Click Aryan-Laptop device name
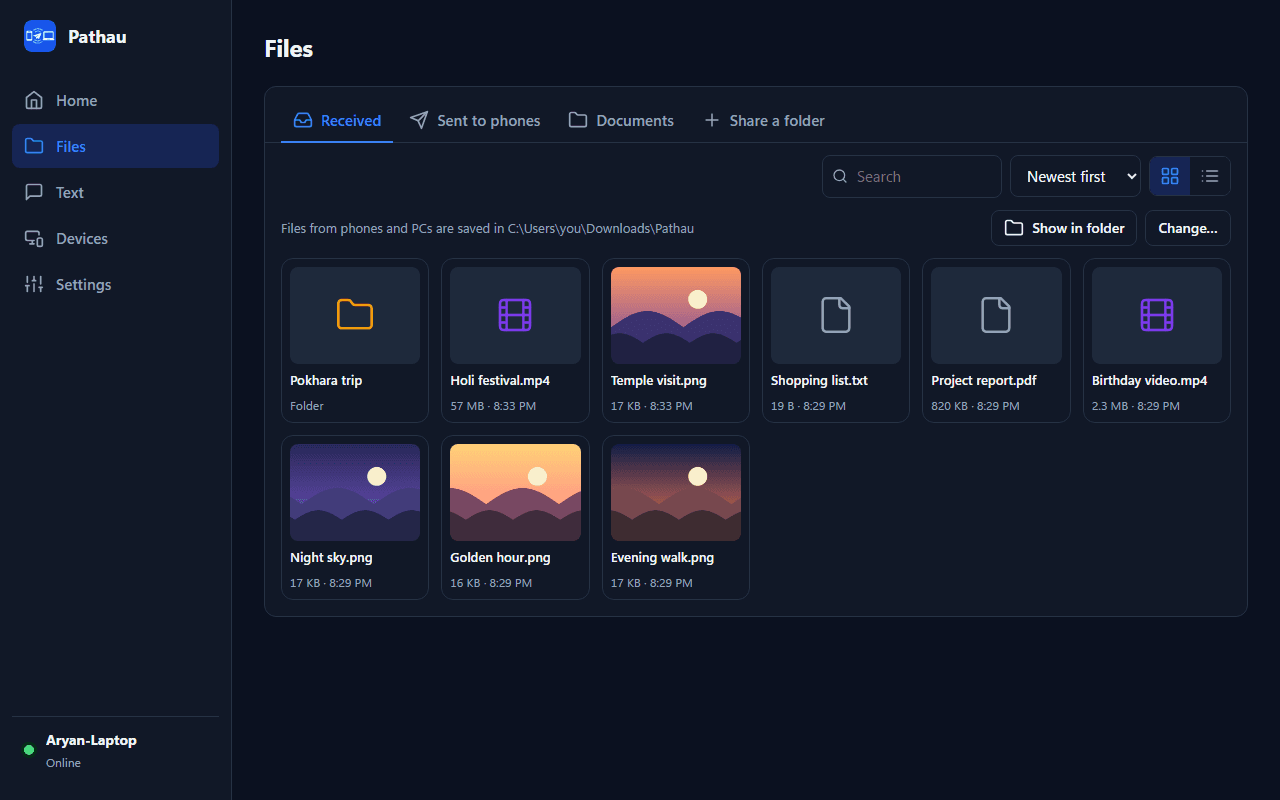The height and width of the screenshot is (800, 1280). (91, 740)
